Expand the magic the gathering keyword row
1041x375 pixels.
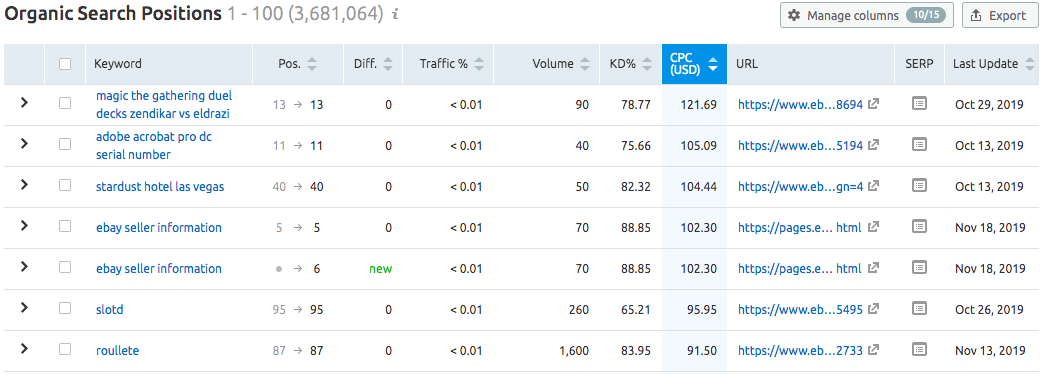coord(25,103)
